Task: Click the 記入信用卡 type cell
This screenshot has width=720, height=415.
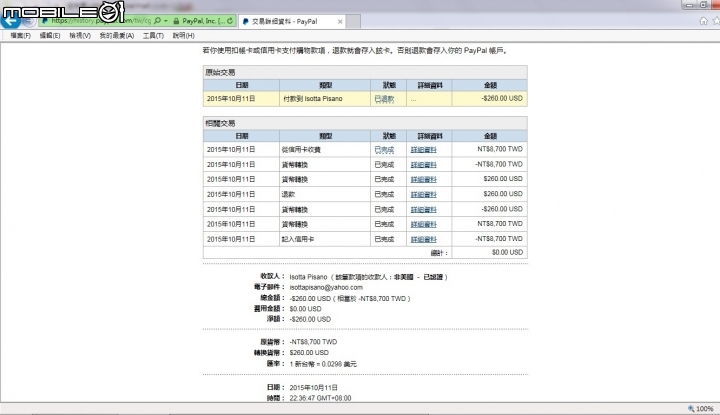Action: [325, 239]
